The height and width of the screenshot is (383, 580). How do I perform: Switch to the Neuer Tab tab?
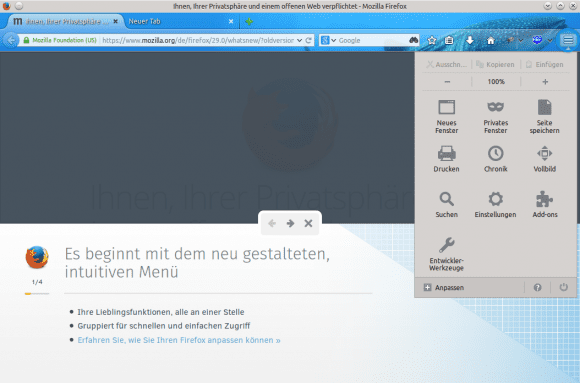(178, 21)
